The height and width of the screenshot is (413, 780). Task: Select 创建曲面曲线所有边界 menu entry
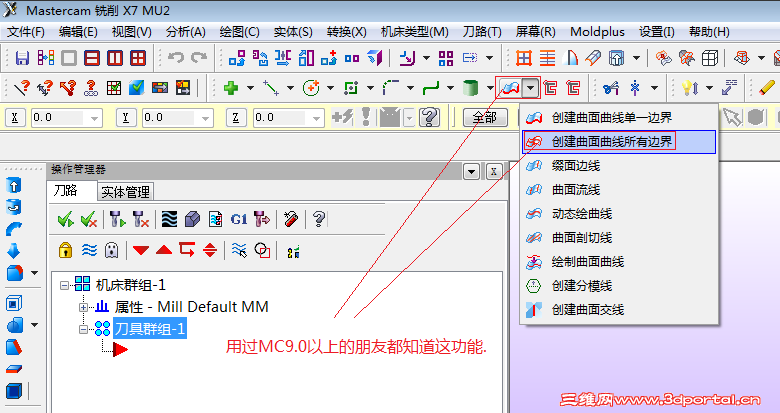click(619, 142)
